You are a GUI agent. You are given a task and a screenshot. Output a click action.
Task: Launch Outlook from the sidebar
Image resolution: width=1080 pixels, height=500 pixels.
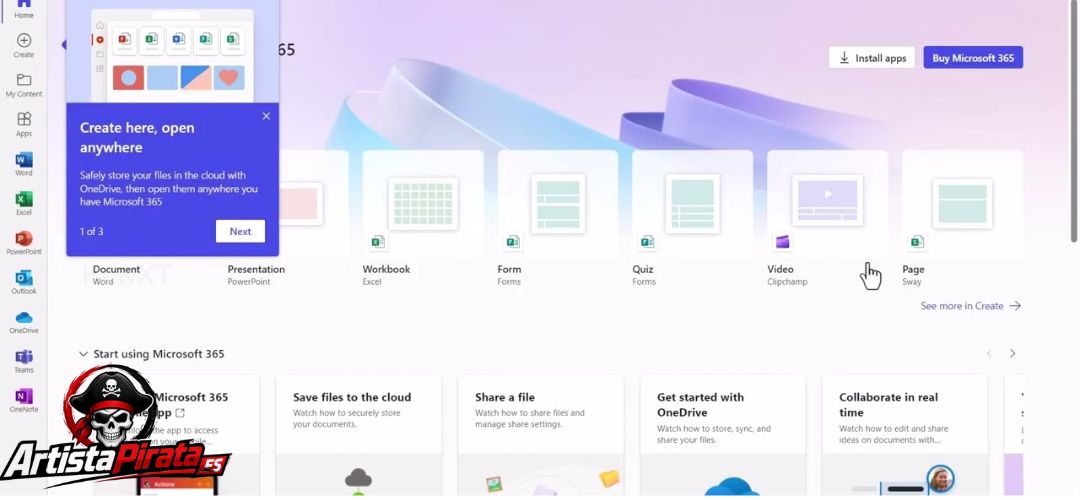click(x=23, y=282)
